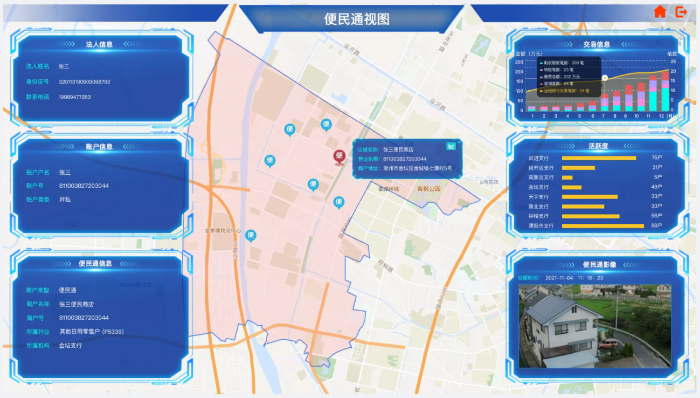
Task: Click the 活跃度 panel header
Action: click(598, 146)
